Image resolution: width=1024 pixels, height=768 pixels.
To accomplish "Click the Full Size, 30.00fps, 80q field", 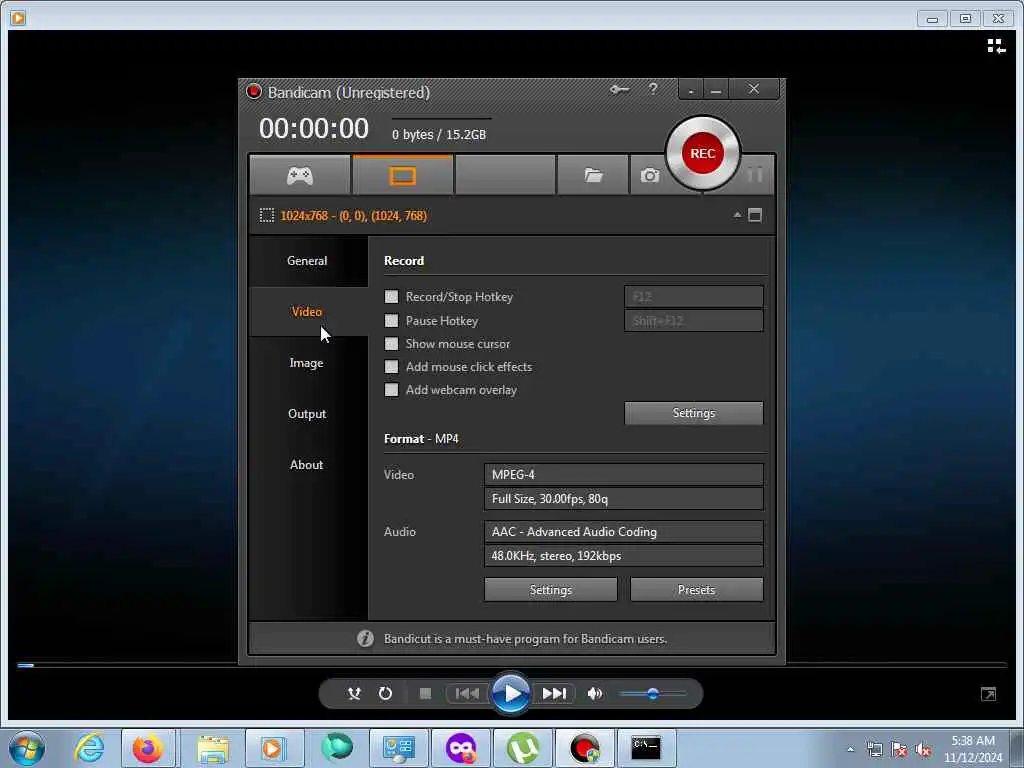I will click(x=624, y=499).
